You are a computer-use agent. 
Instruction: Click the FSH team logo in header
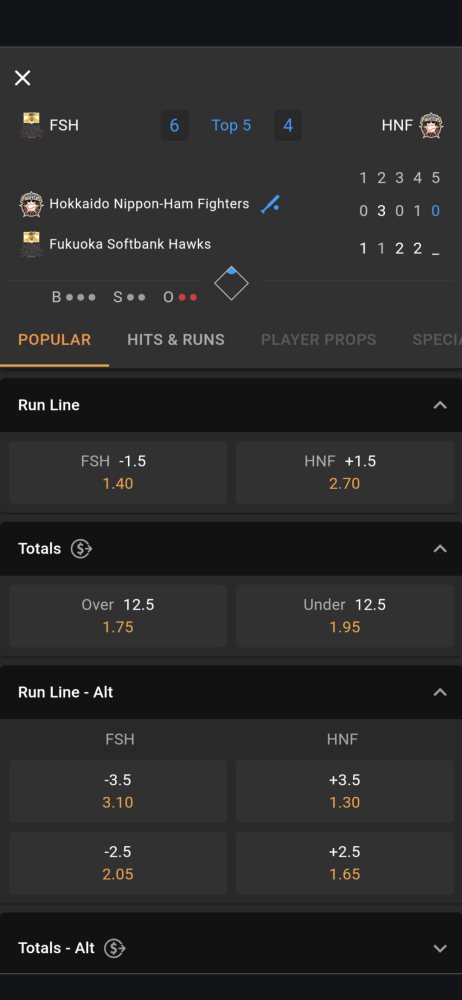[x=31, y=125]
